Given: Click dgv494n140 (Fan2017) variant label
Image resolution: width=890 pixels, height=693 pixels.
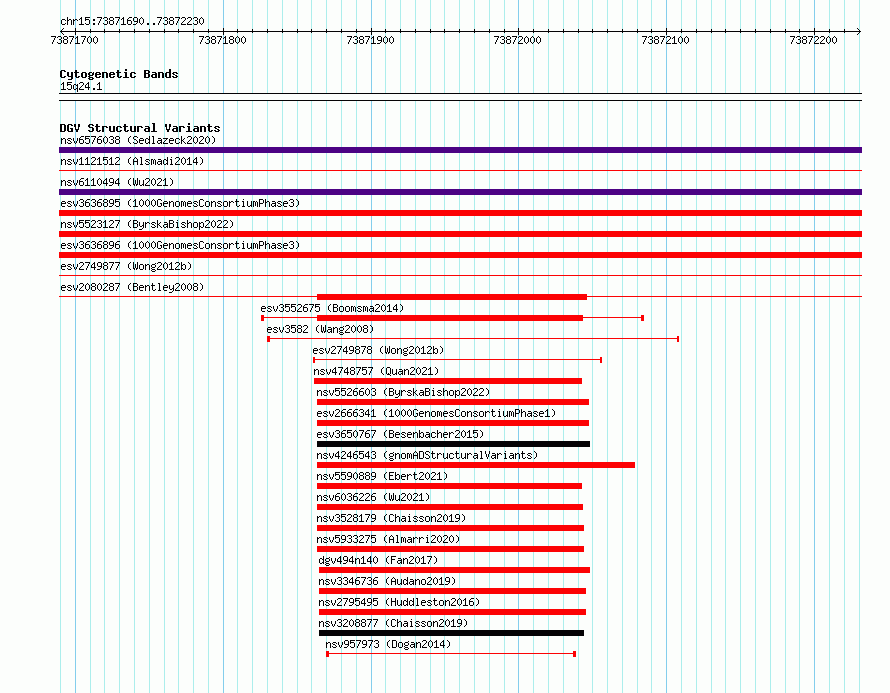Looking at the screenshot, I should point(378,560).
